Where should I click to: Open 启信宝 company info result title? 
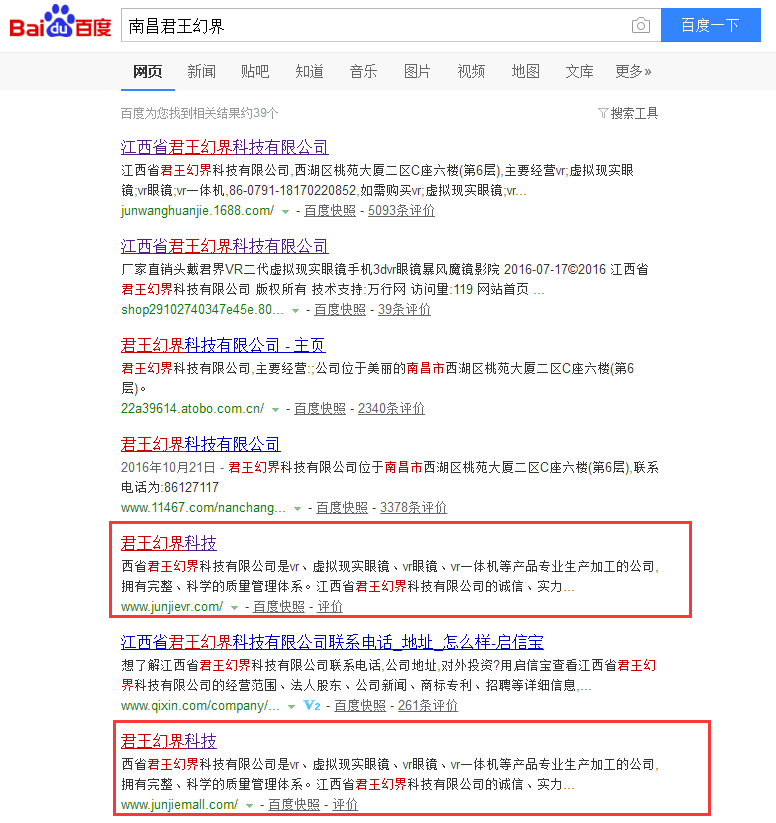[x=332, y=642]
